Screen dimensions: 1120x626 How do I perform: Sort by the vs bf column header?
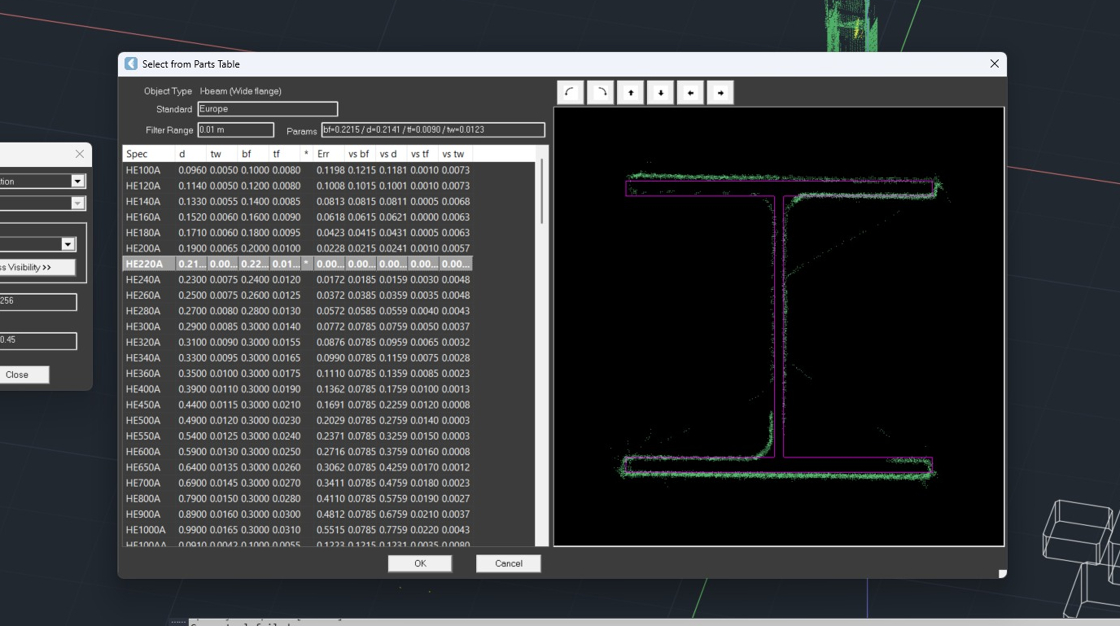pyautogui.click(x=361, y=154)
